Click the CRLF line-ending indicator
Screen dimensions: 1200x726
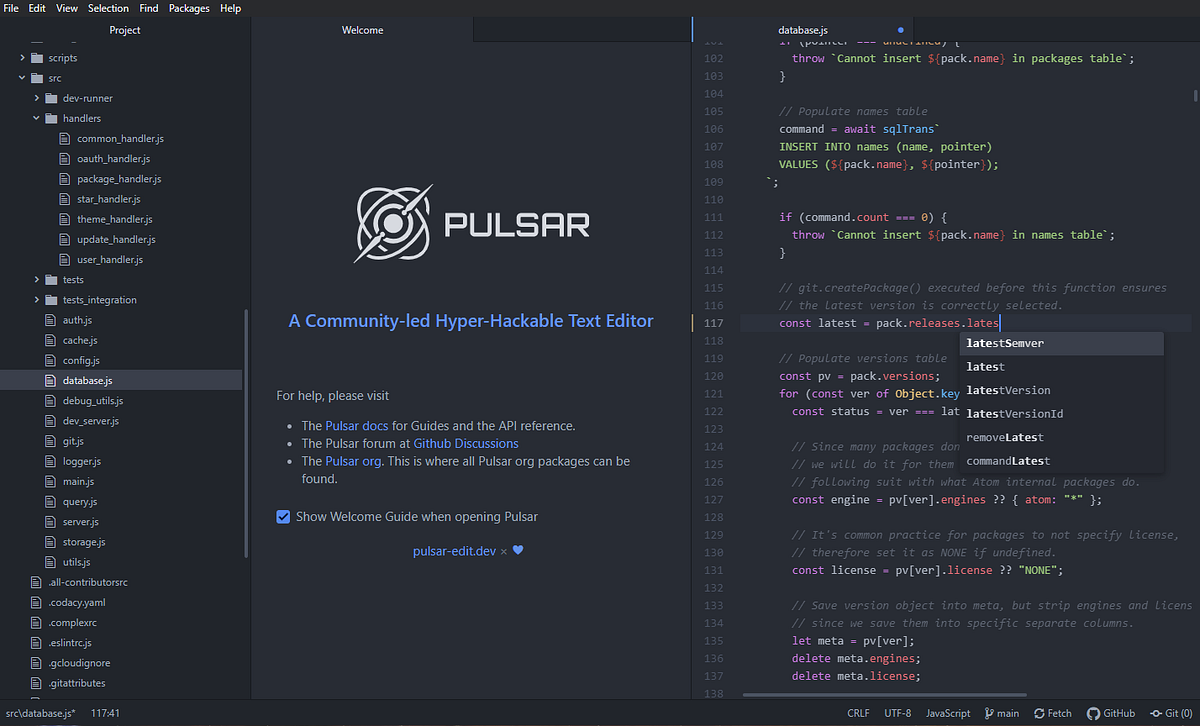tap(858, 713)
